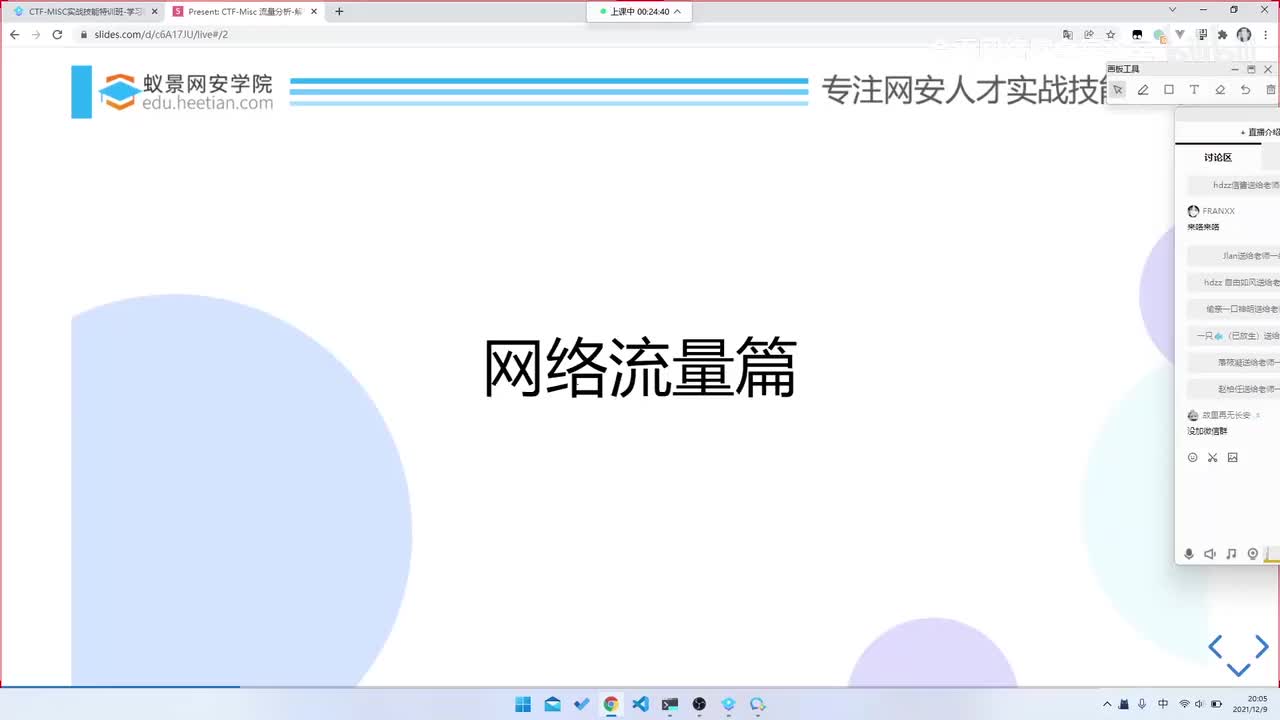Open Mail app from taskbar
This screenshot has height=720, width=1280.
tap(552, 704)
